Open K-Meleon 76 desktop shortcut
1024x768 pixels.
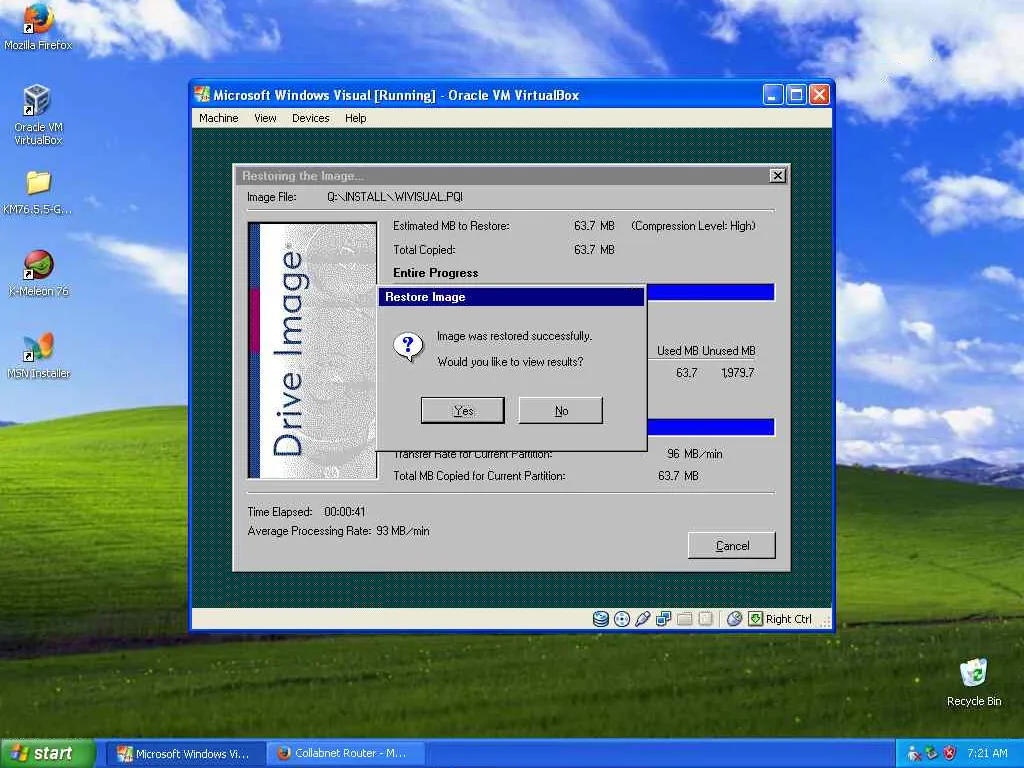tap(38, 273)
